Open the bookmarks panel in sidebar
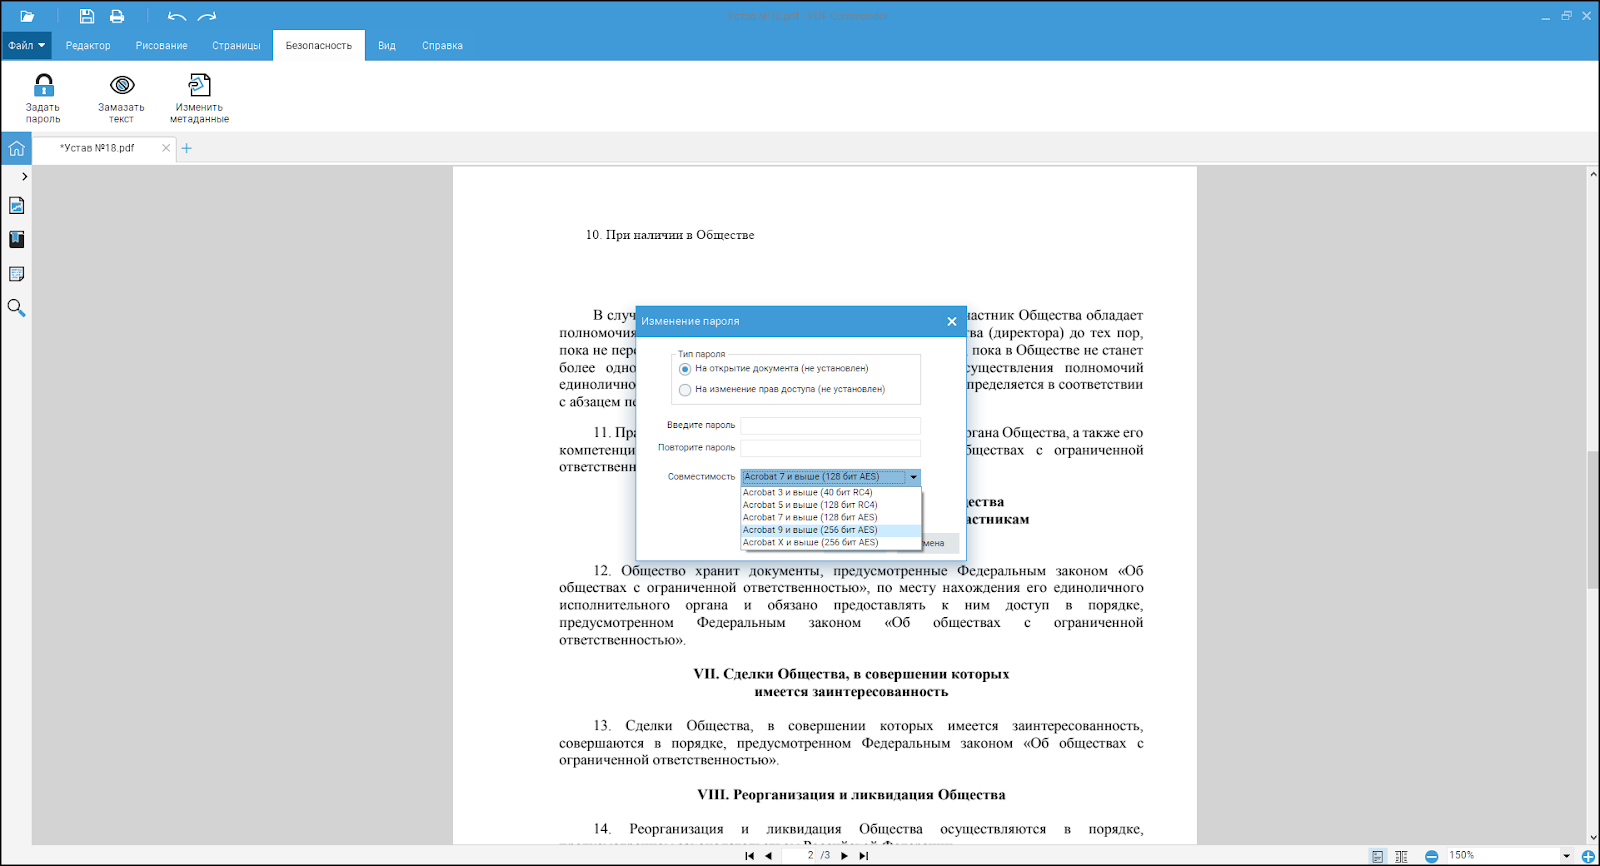 (16, 240)
